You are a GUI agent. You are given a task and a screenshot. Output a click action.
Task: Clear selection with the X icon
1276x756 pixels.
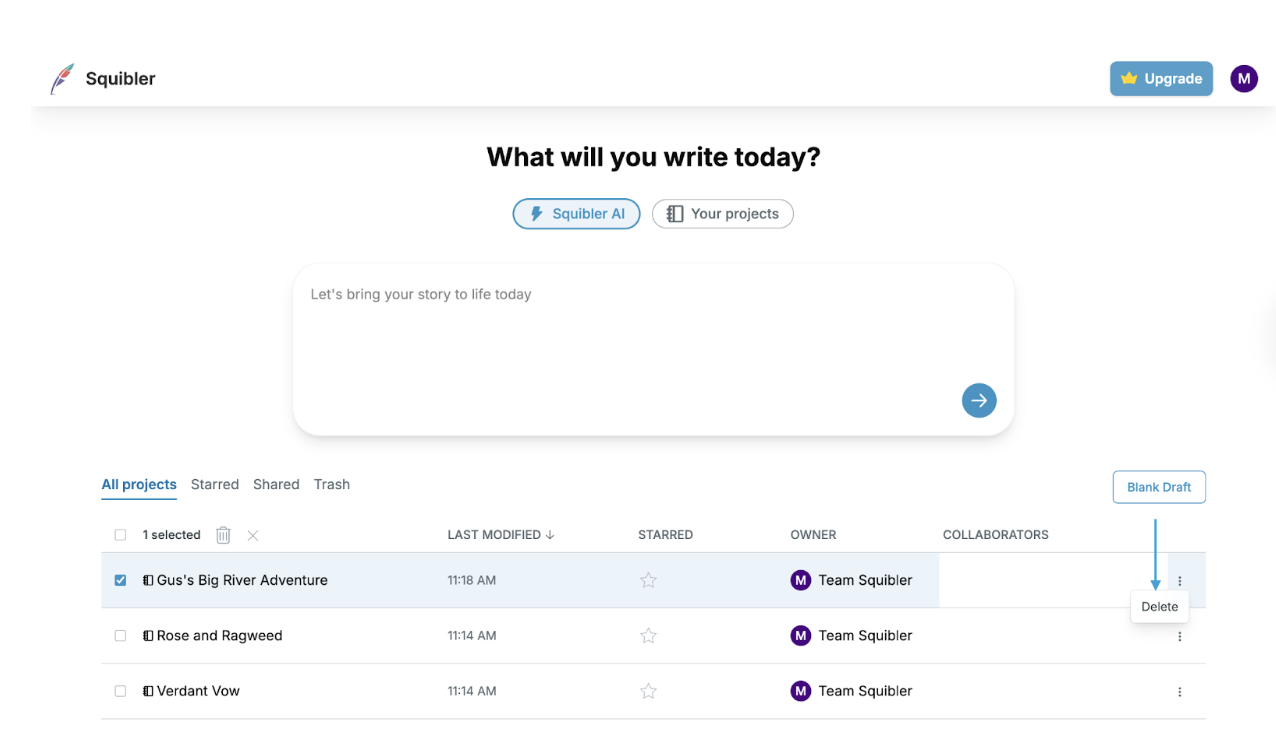point(253,535)
